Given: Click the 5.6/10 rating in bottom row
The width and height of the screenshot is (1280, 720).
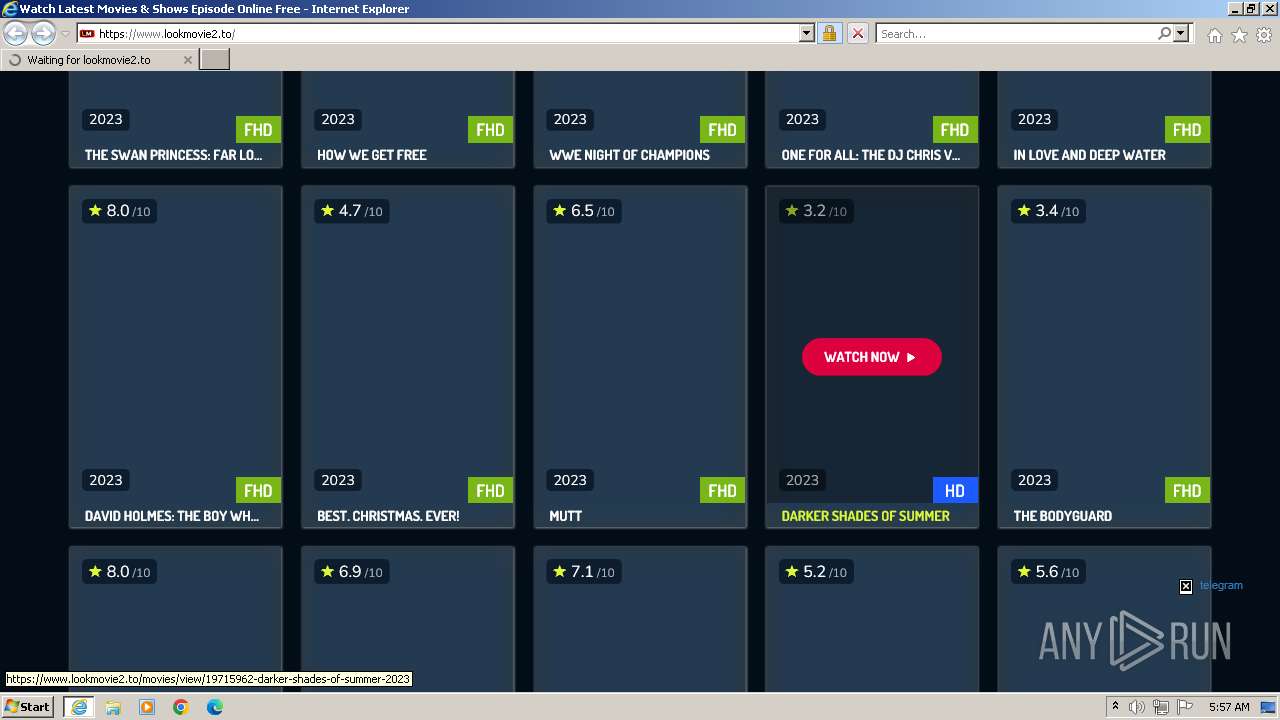Looking at the screenshot, I should [x=1047, y=572].
